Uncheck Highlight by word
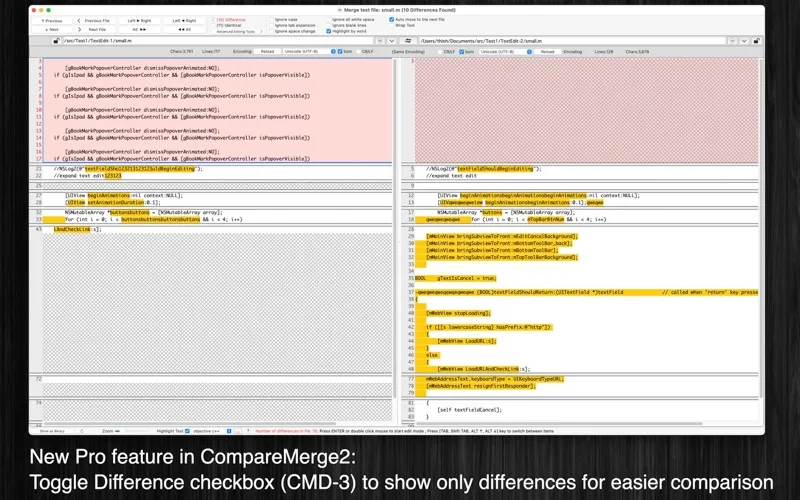The width and height of the screenshot is (800, 500). tap(329, 32)
